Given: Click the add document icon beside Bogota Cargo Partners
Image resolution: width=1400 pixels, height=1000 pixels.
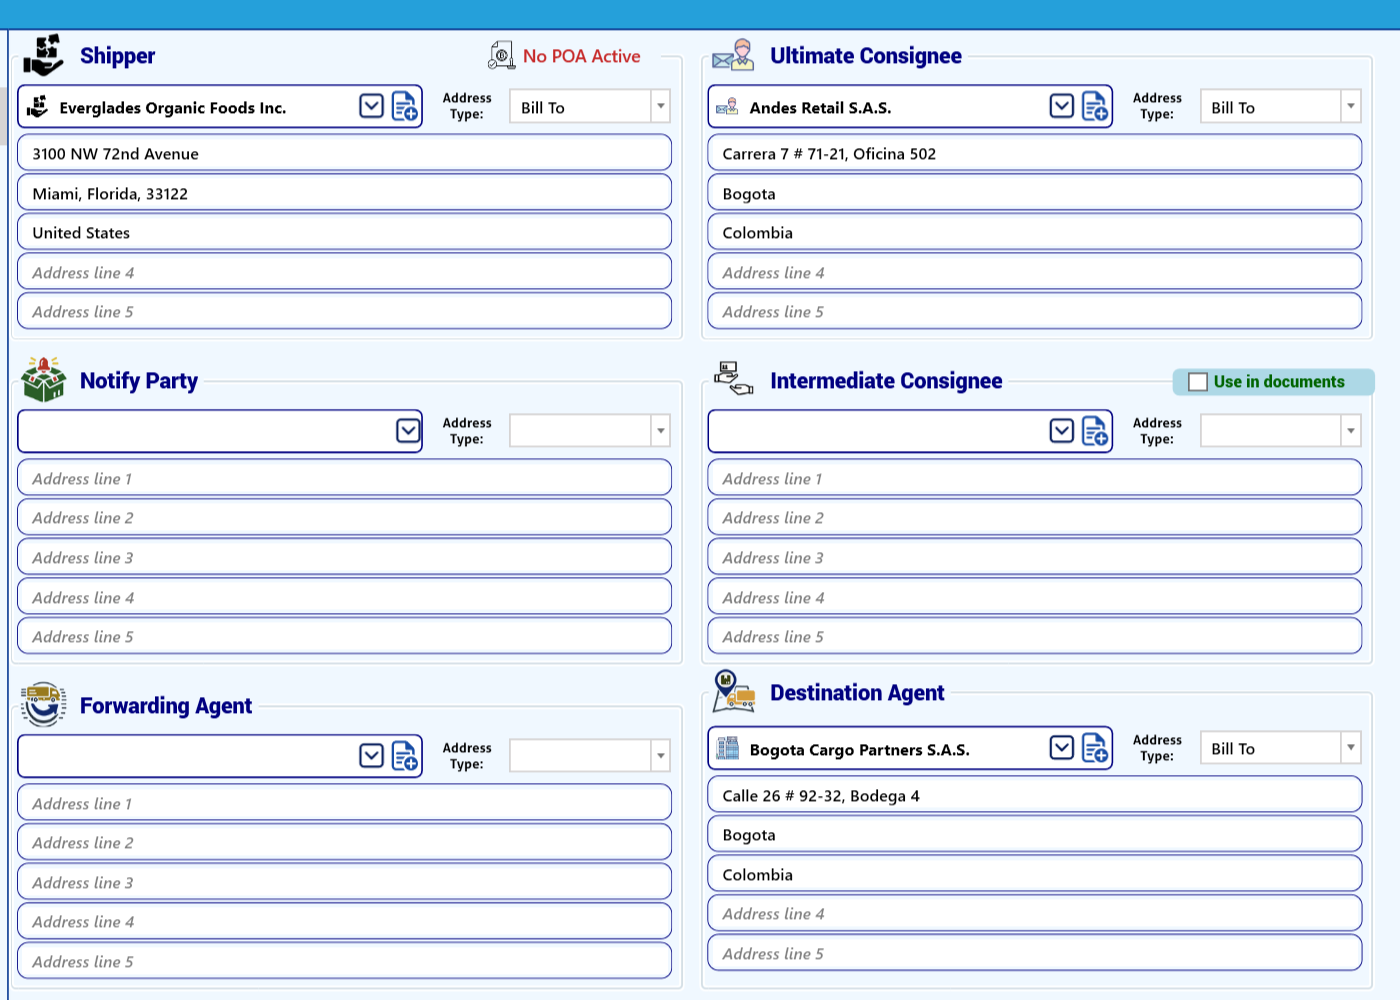Looking at the screenshot, I should (x=1095, y=749).
